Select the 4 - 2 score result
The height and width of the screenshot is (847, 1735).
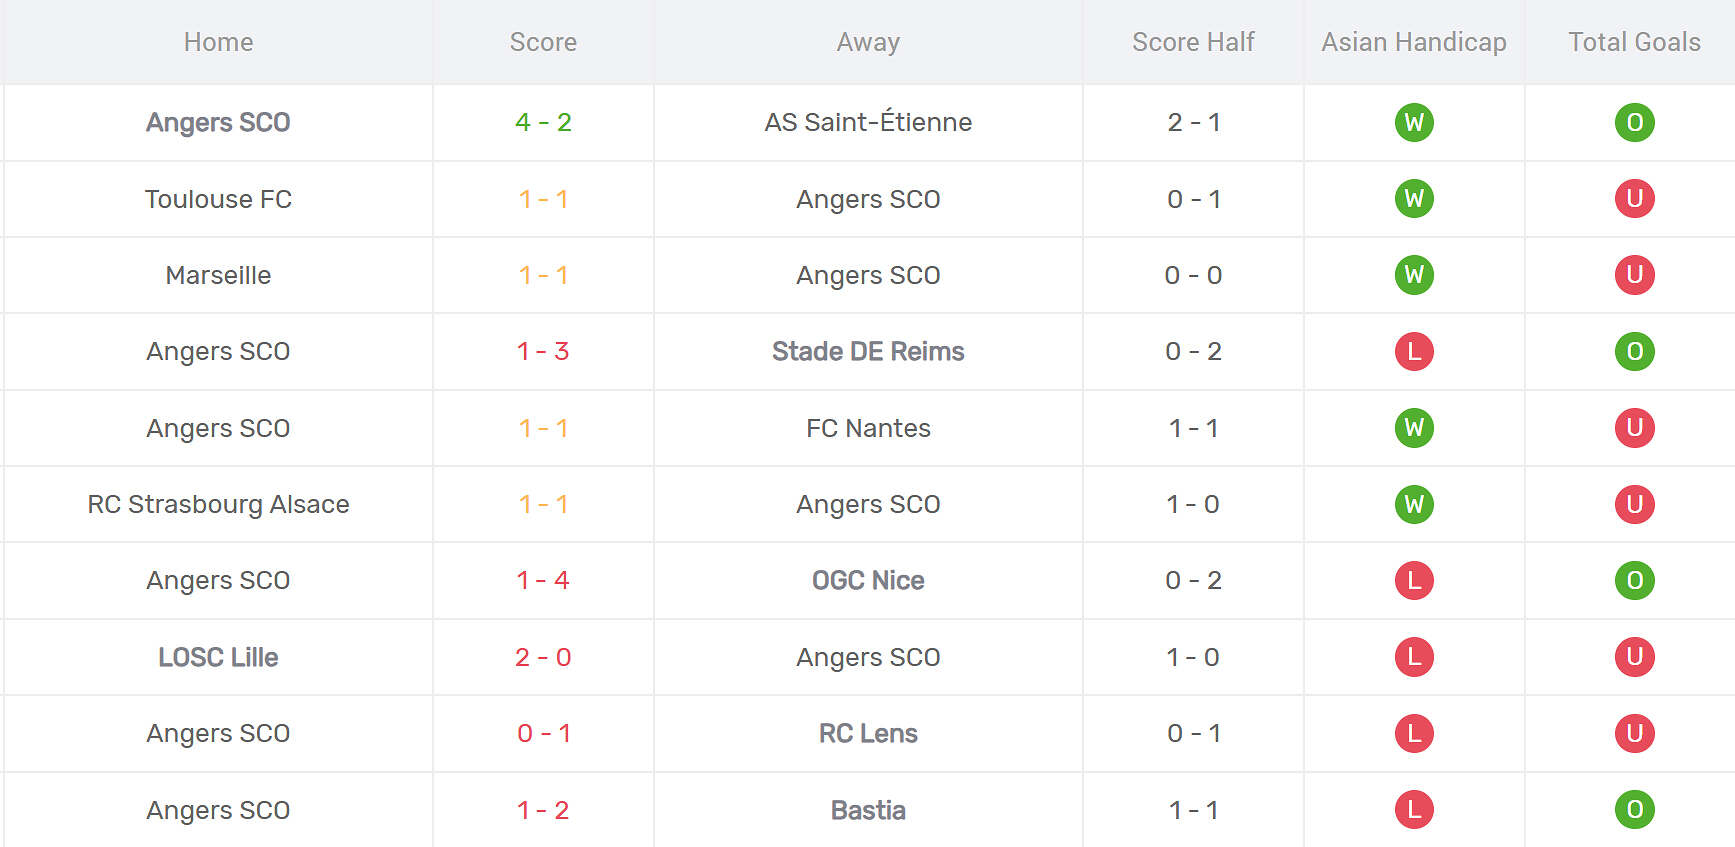543,122
